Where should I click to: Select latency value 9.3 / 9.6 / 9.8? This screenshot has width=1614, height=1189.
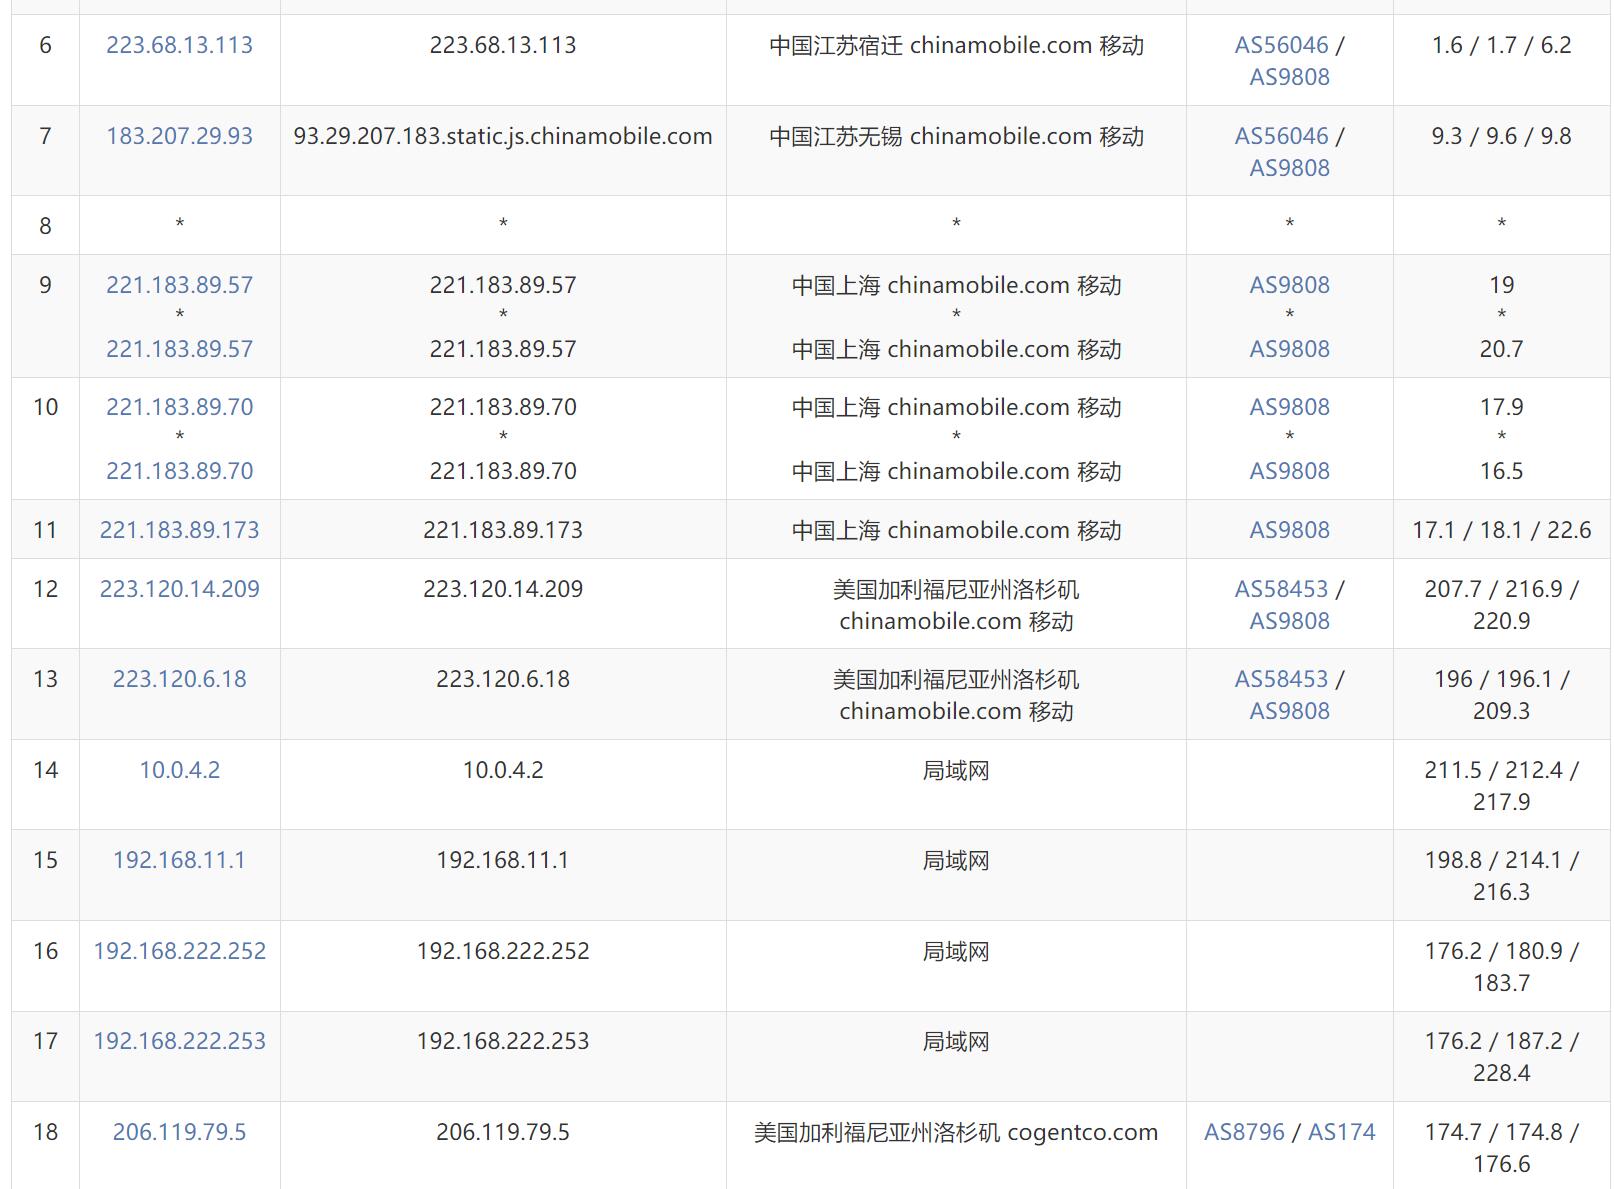1501,136
